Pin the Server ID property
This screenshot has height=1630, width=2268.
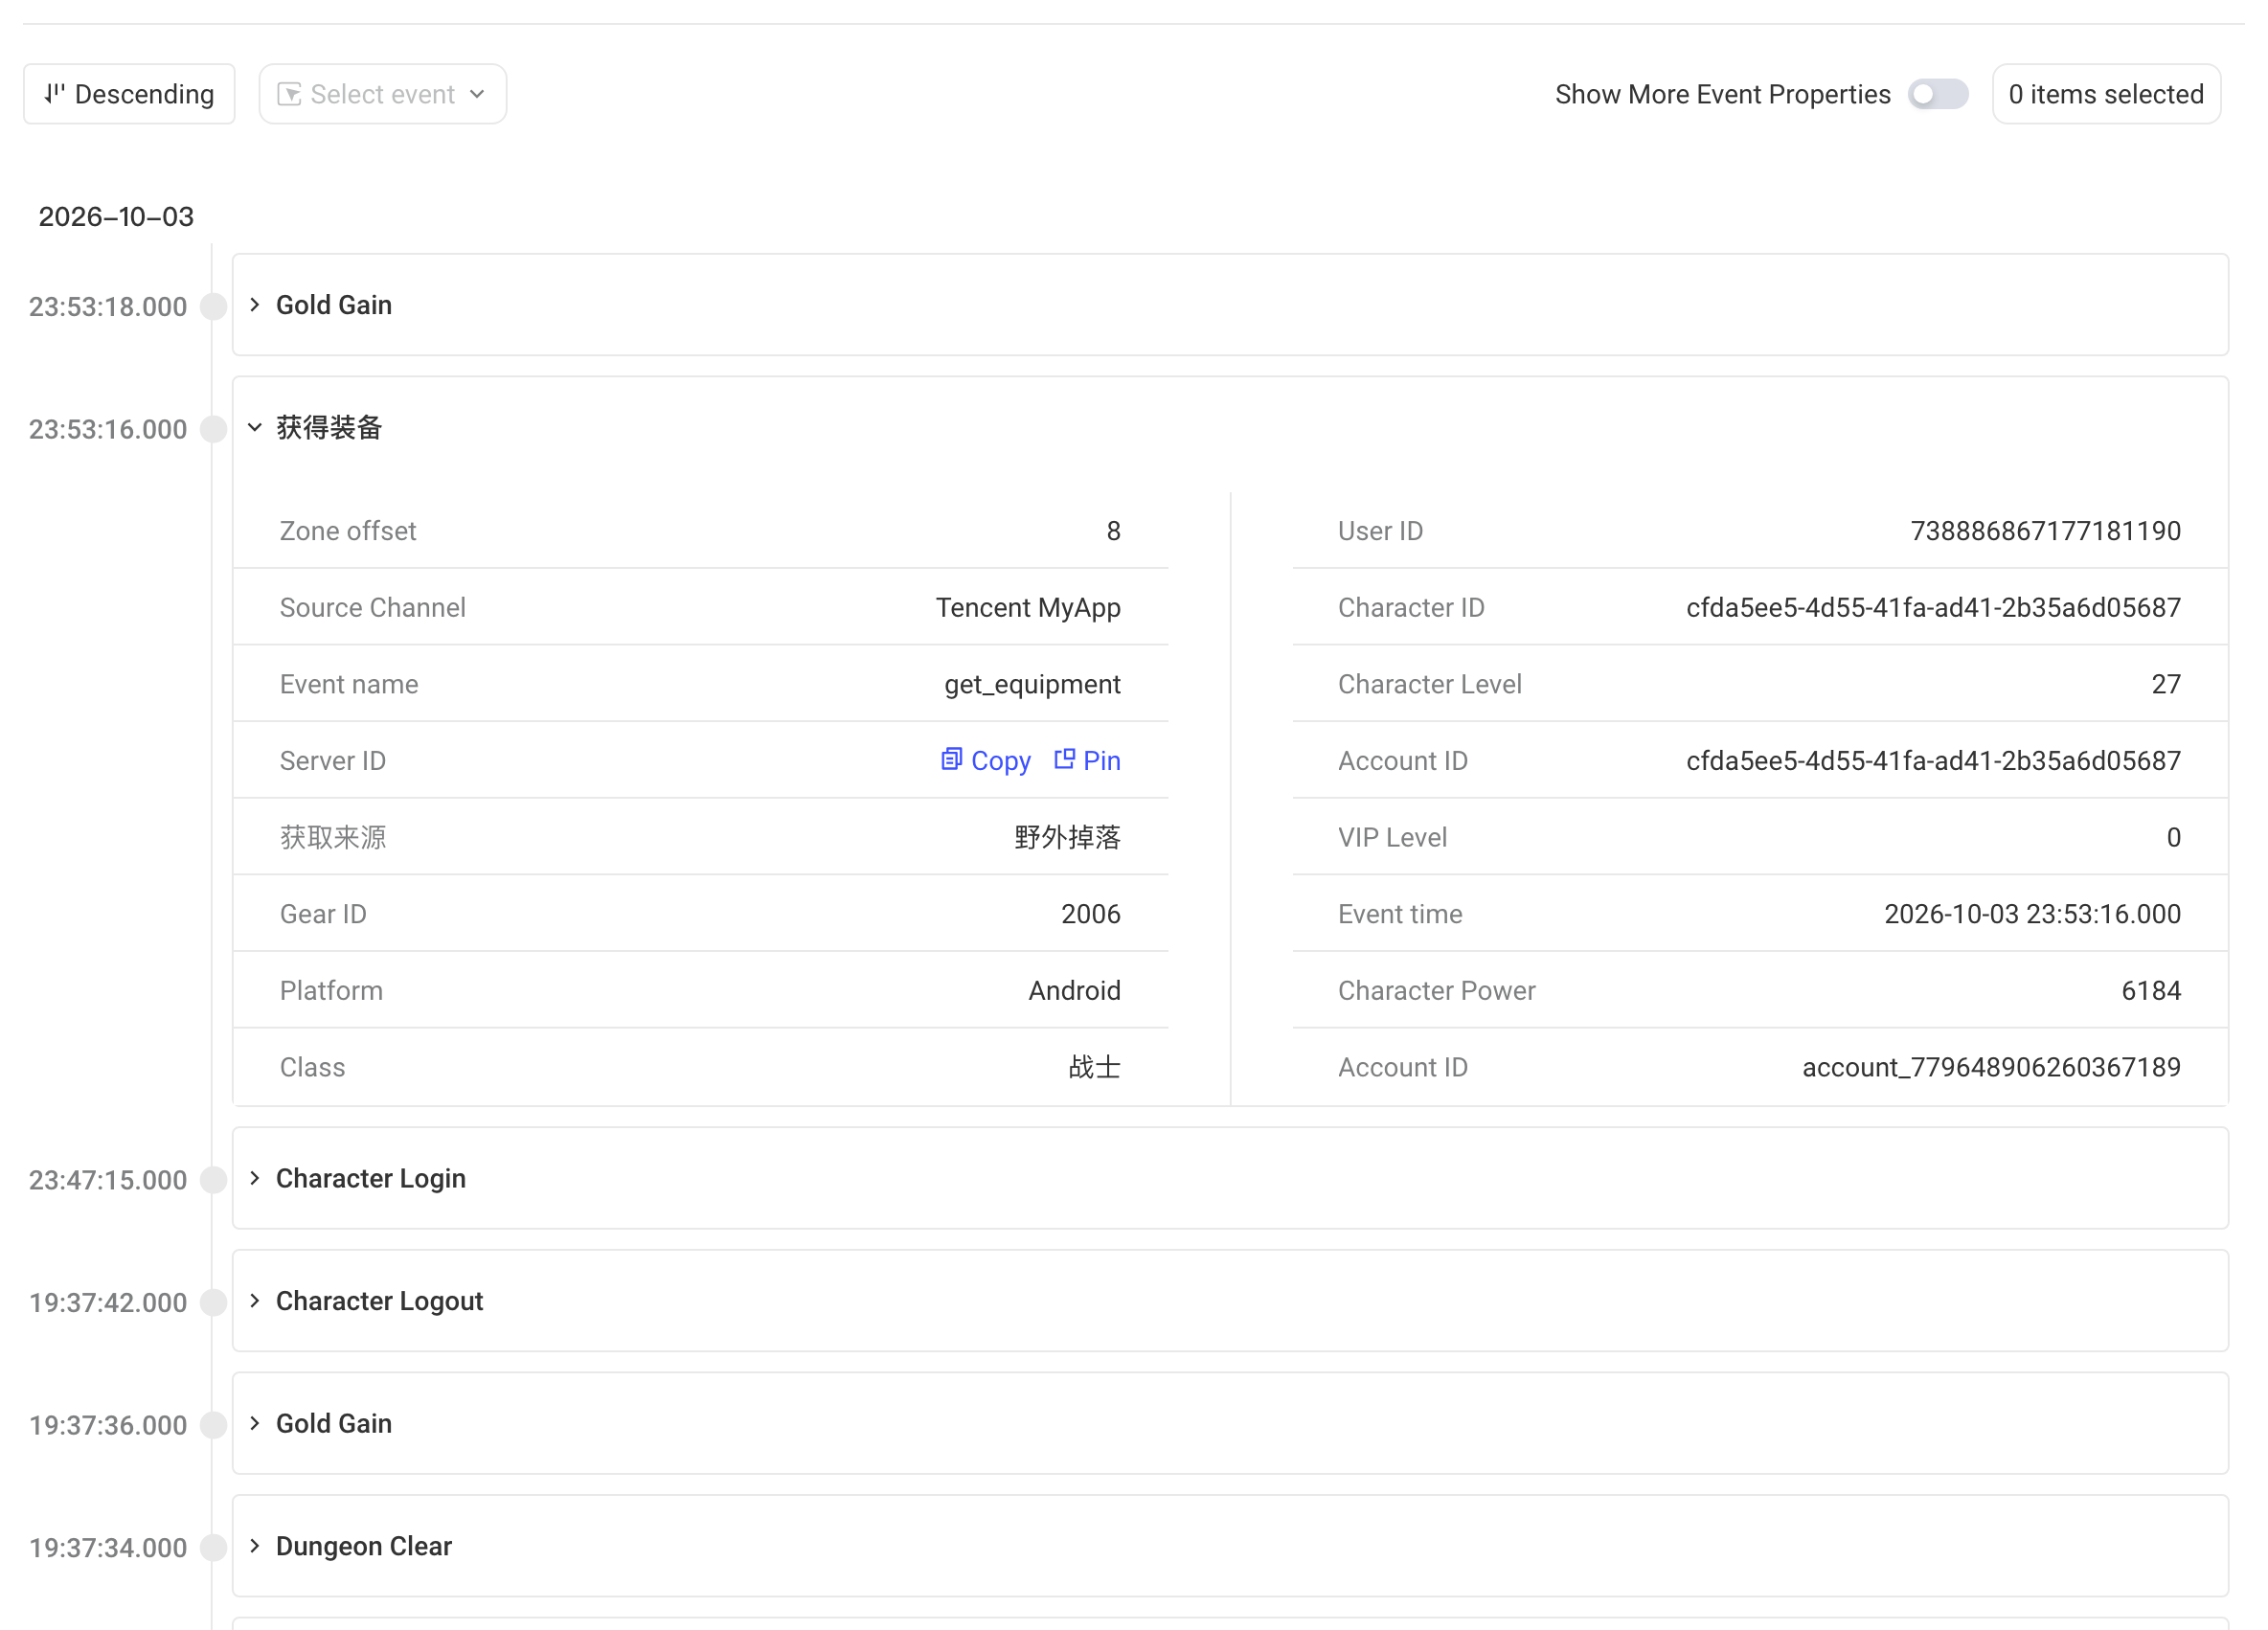pos(1087,761)
